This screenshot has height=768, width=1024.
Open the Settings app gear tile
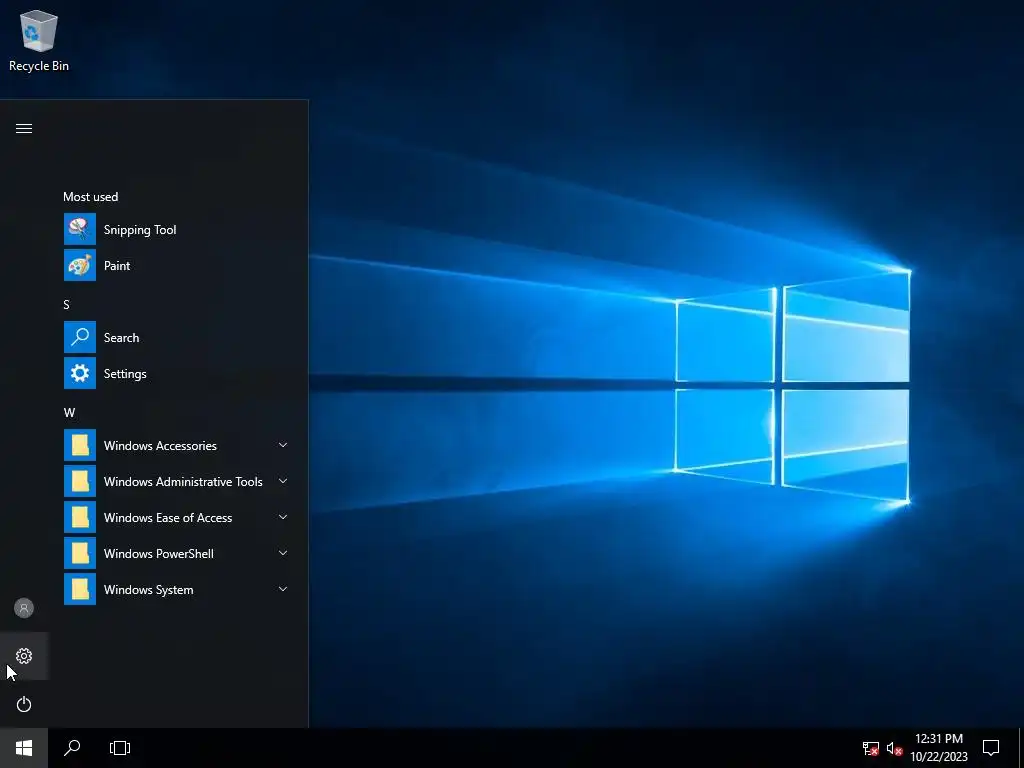(x=80, y=373)
